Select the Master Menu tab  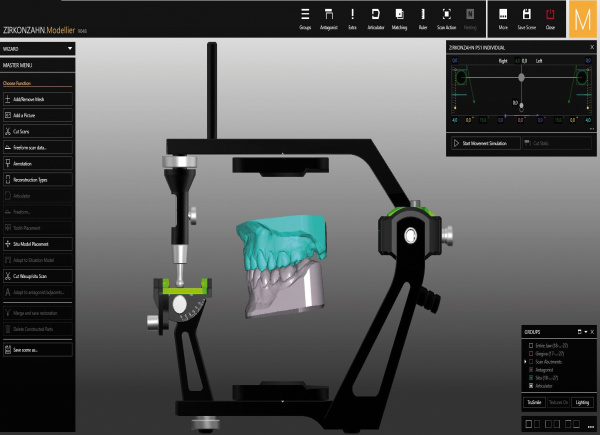point(38,65)
